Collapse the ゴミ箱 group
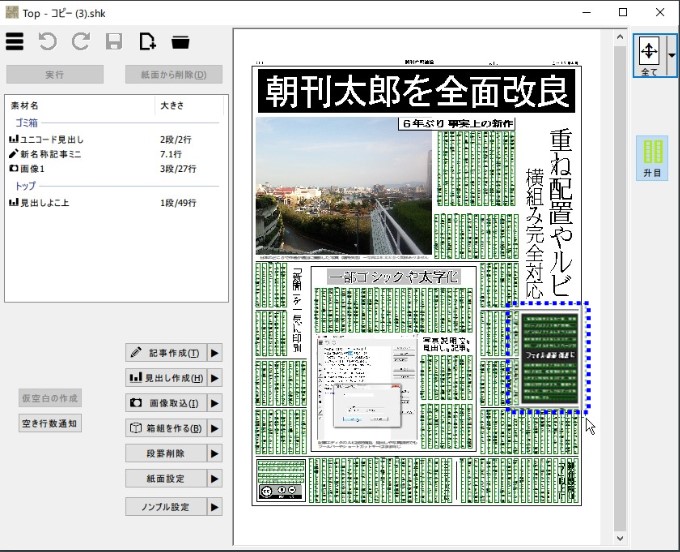The height and width of the screenshot is (552, 680). click(x=26, y=123)
